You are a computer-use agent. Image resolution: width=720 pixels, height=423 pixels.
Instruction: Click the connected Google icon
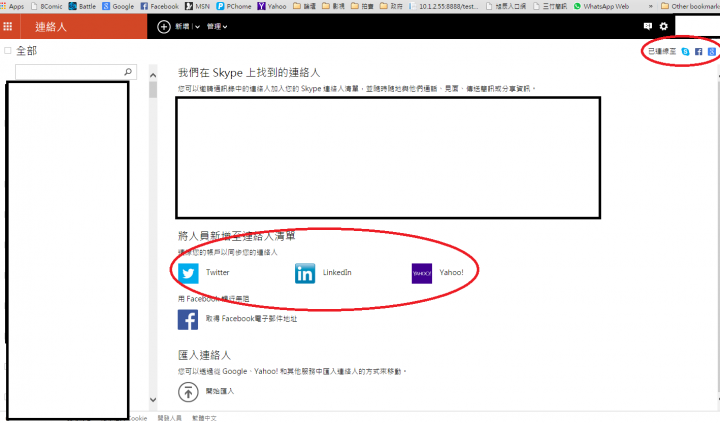712,51
